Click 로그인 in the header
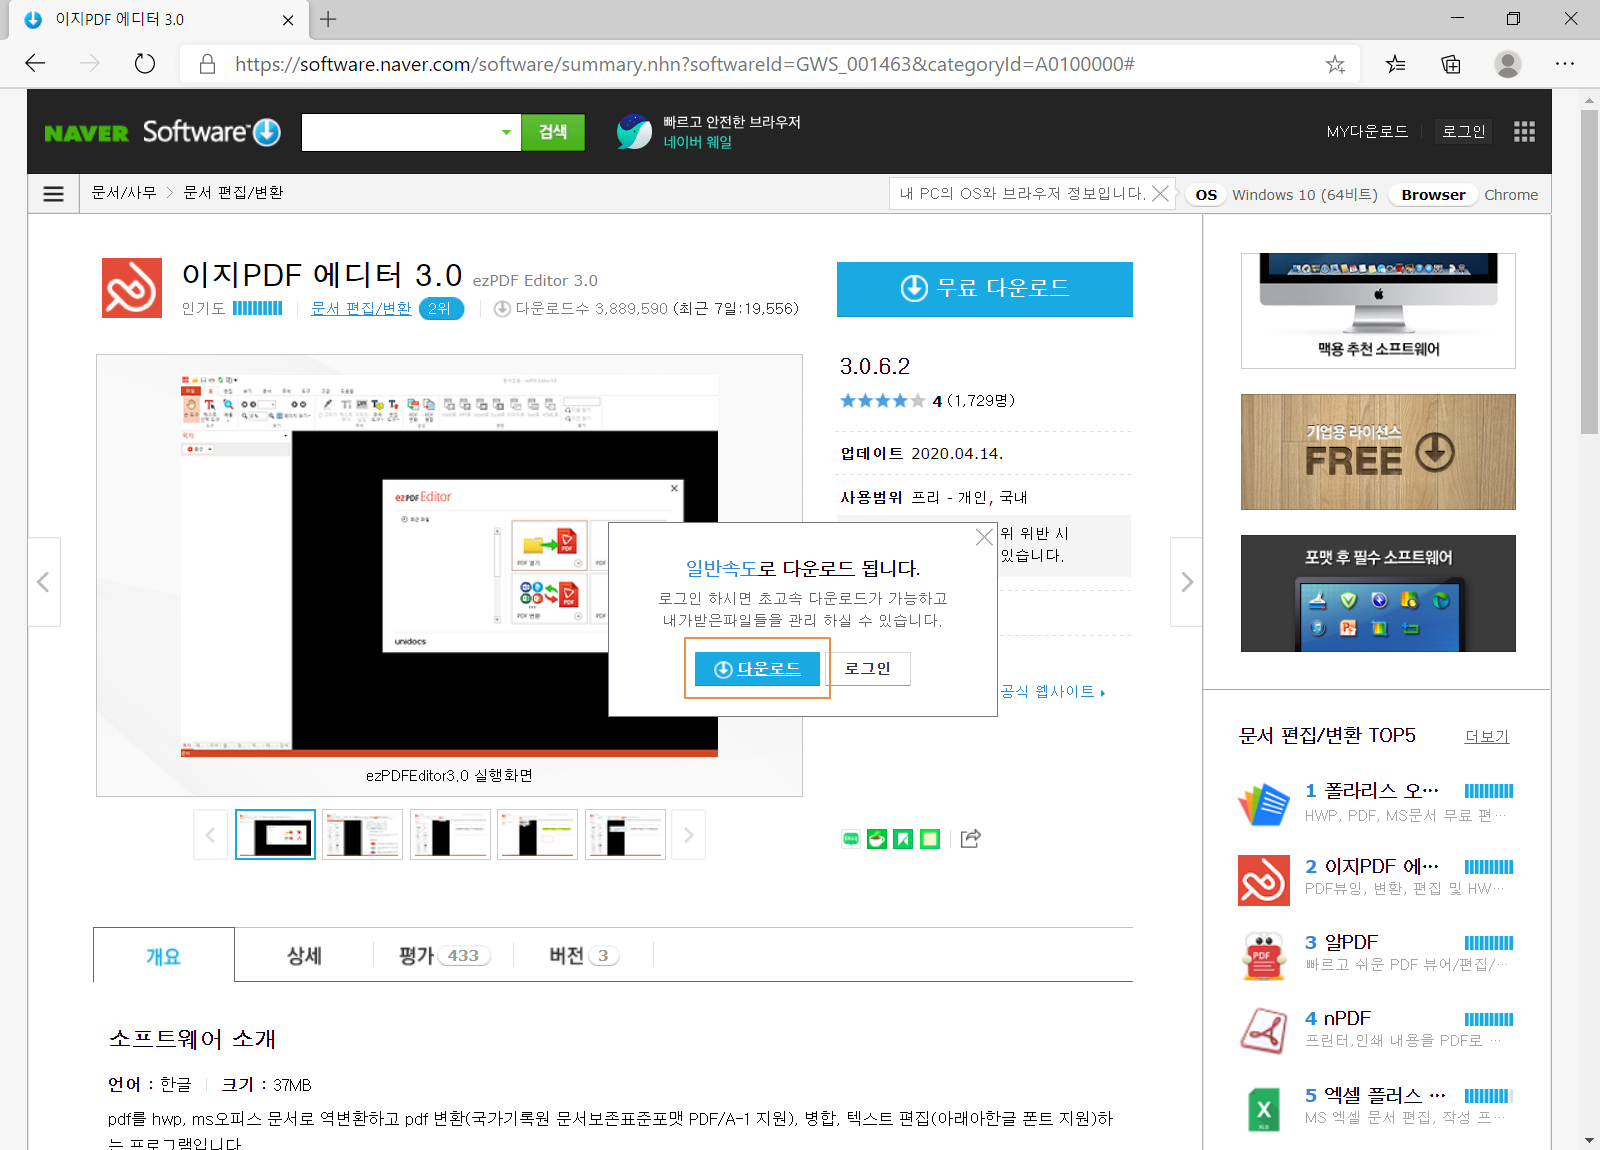This screenshot has height=1150, width=1600. (1464, 132)
